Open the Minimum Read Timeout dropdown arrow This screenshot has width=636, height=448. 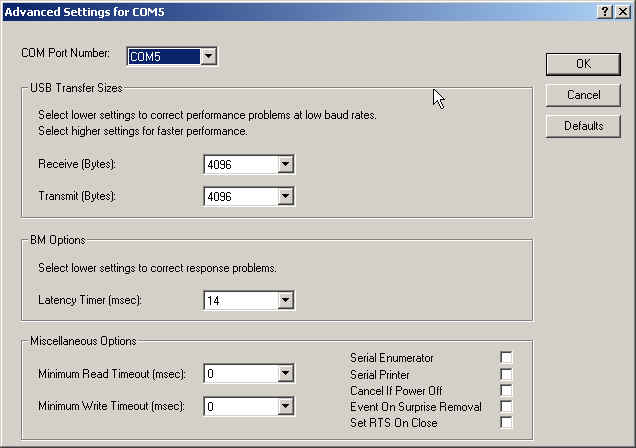(x=286, y=373)
